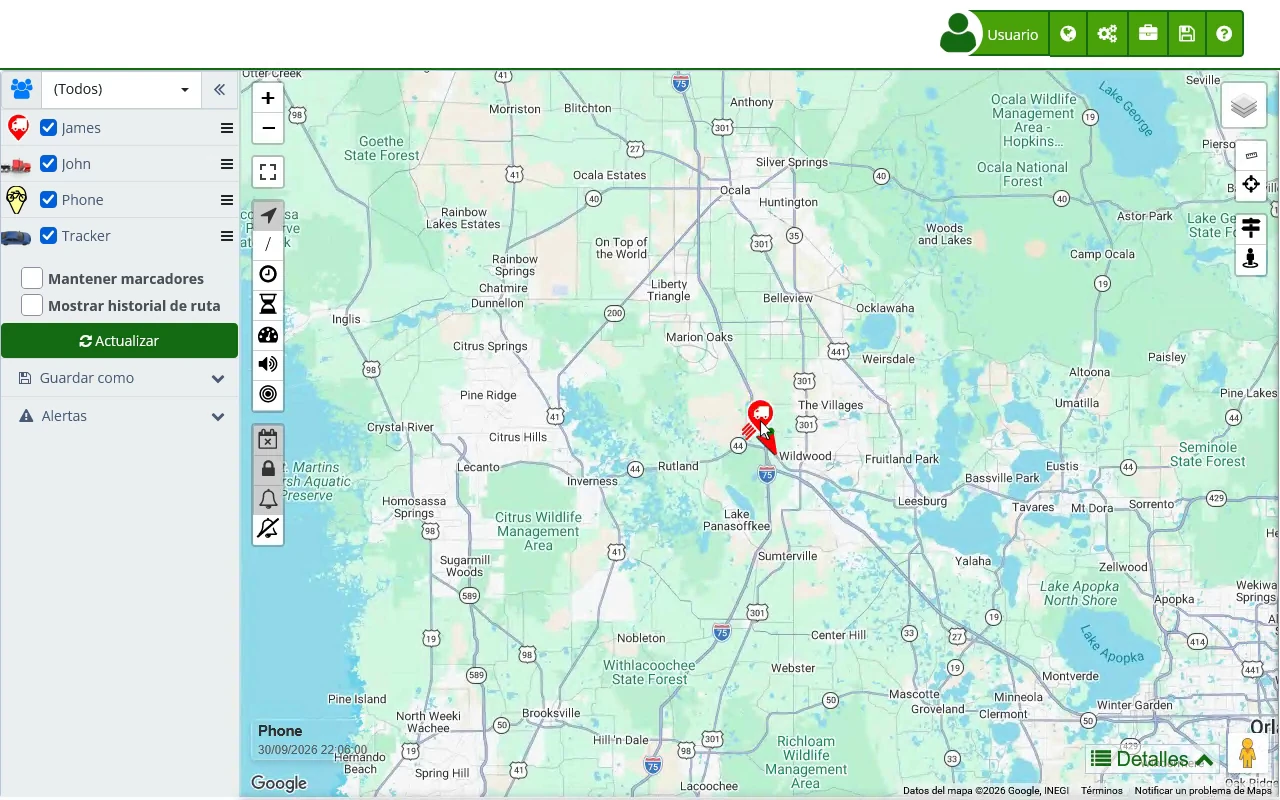
Task: Click the padlock icon on map toolbar
Action: point(268,469)
